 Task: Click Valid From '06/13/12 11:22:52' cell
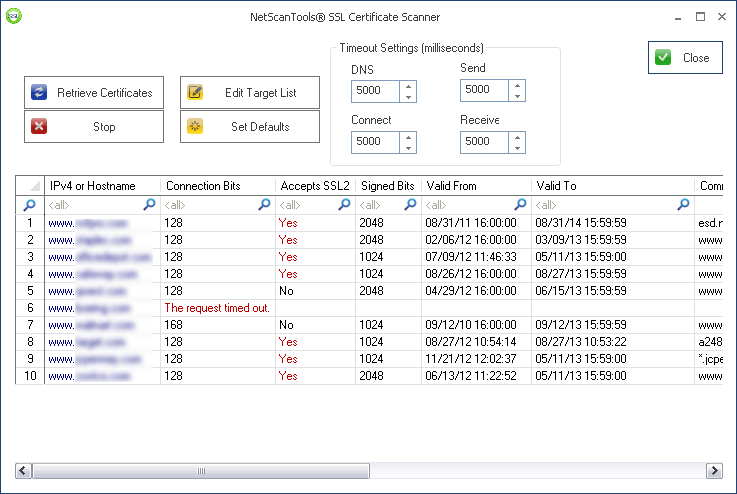click(x=476, y=376)
